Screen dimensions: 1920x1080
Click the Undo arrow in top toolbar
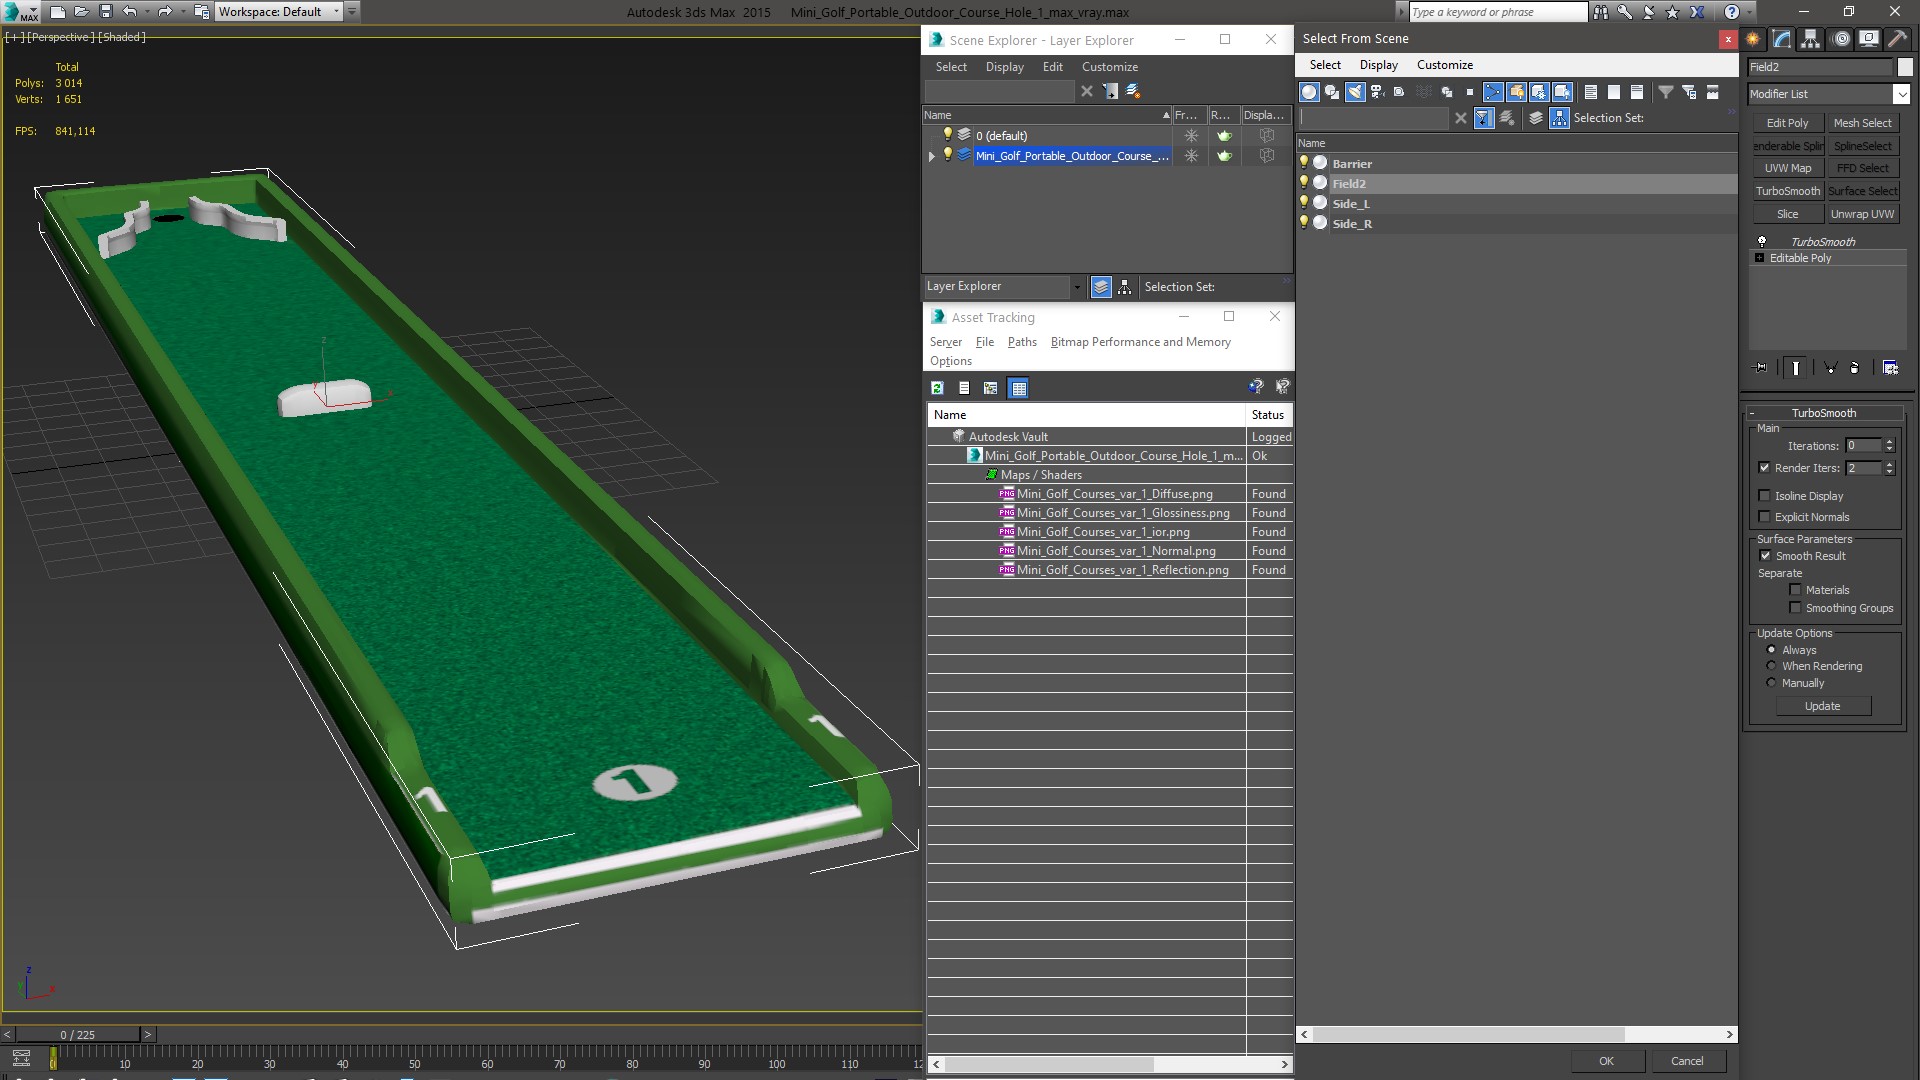point(130,12)
